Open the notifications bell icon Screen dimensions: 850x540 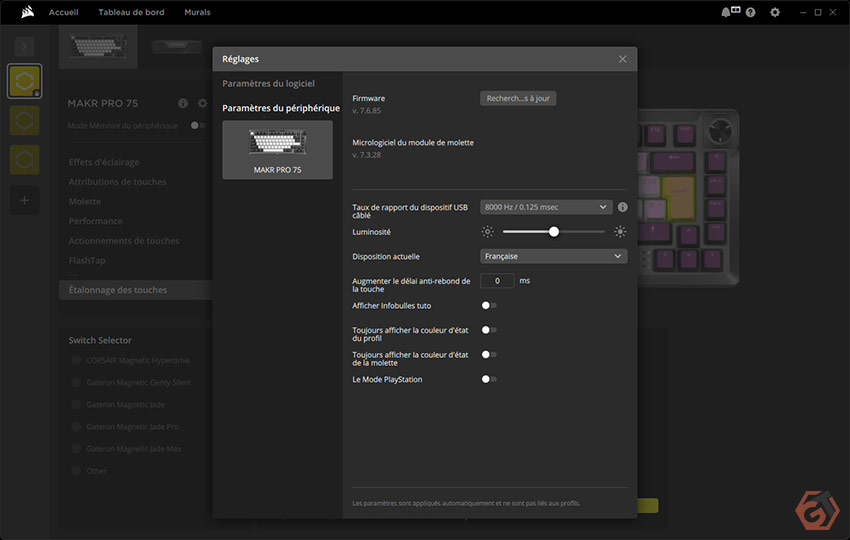[725, 12]
